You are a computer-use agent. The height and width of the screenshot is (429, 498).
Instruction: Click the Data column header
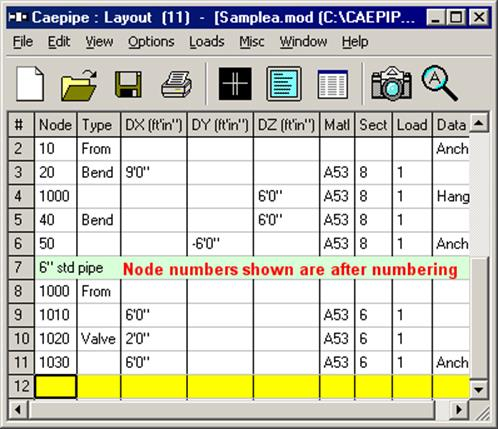(451, 125)
